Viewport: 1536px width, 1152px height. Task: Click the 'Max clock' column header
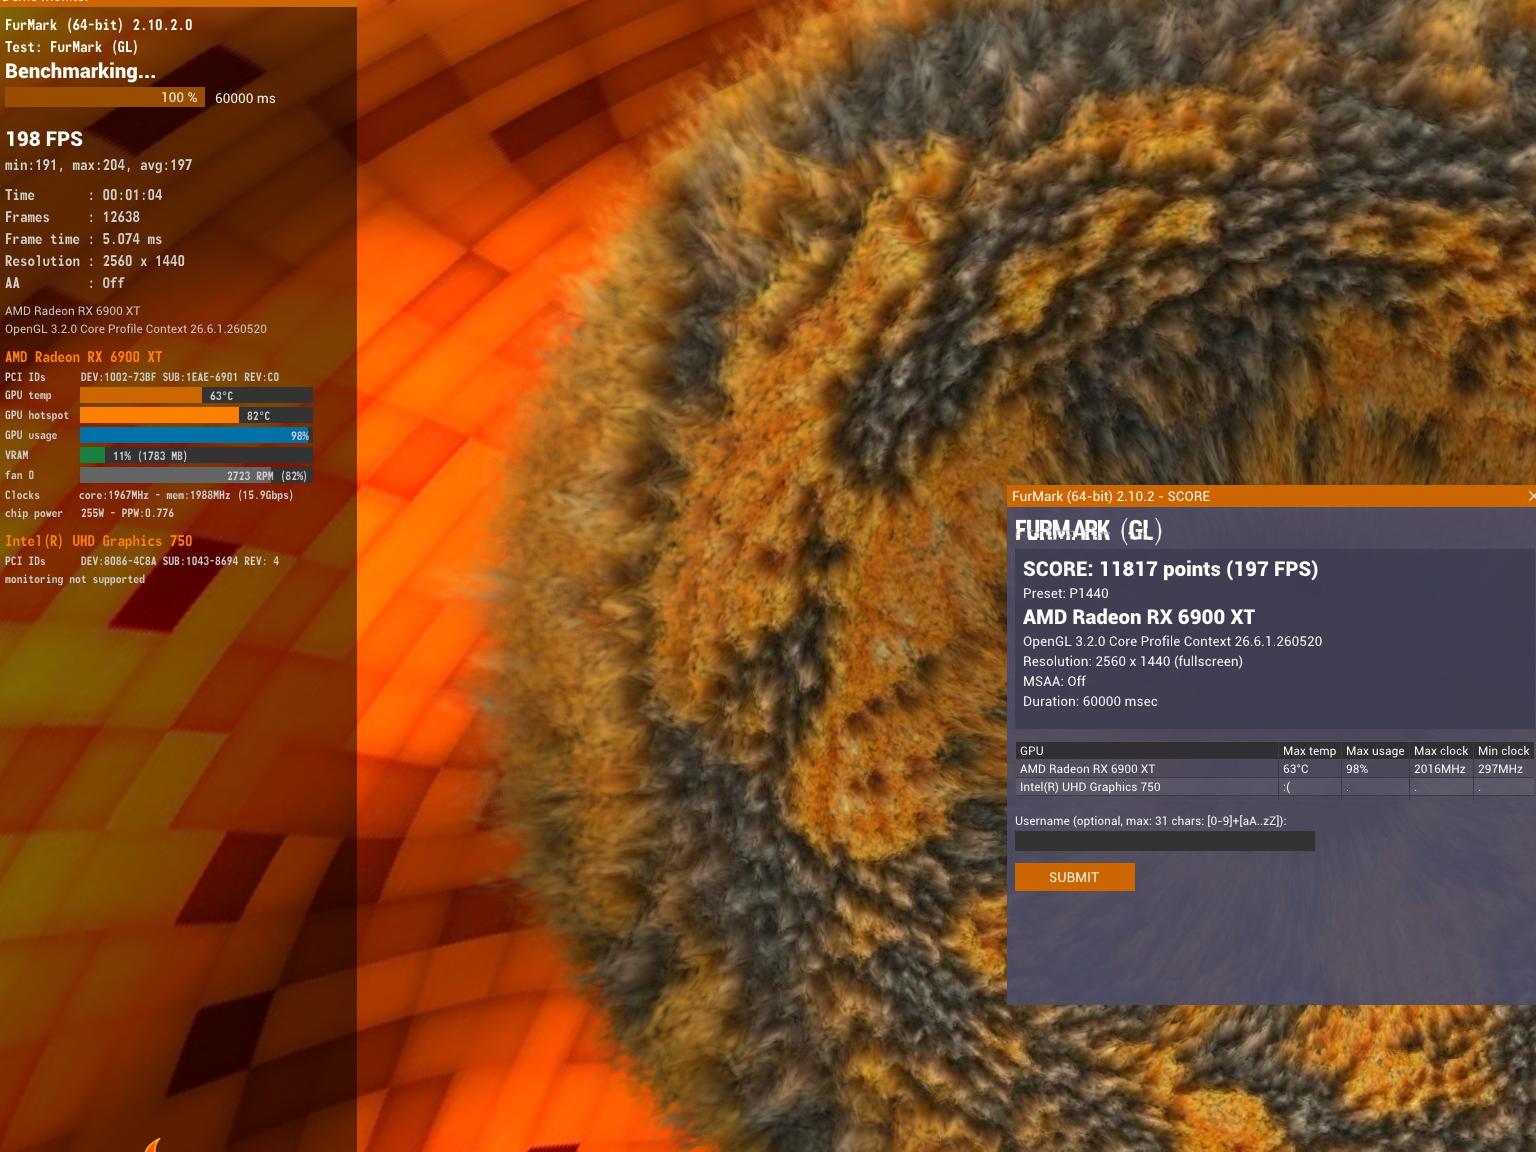[1441, 751]
